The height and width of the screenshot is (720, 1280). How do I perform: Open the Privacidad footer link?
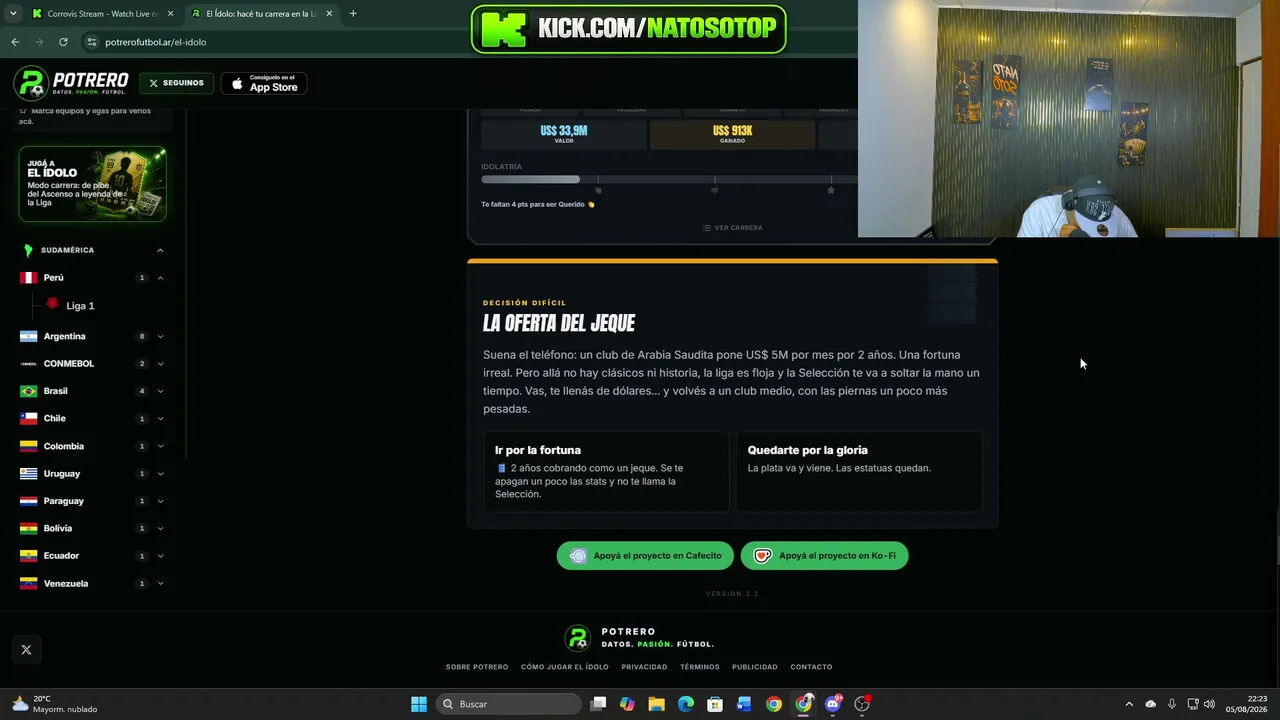coord(644,667)
